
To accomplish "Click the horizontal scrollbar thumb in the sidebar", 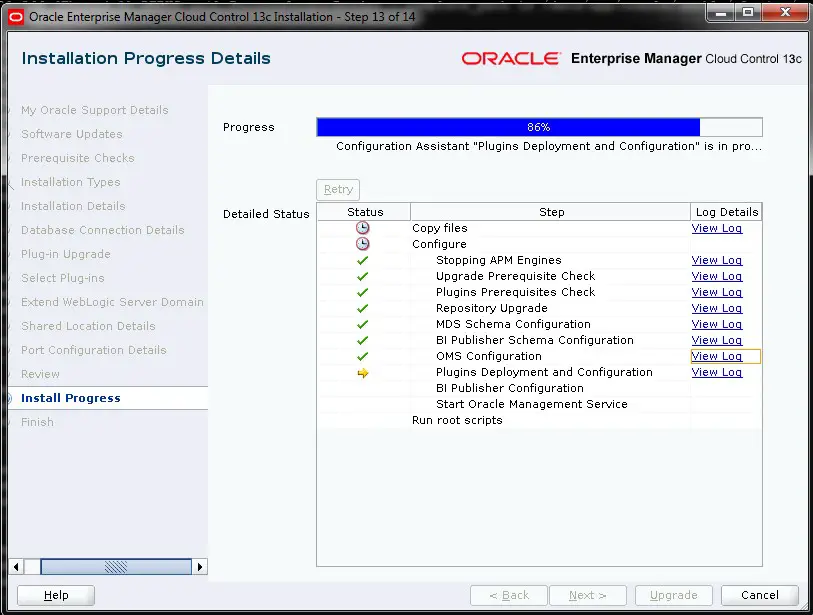I will coord(116,567).
